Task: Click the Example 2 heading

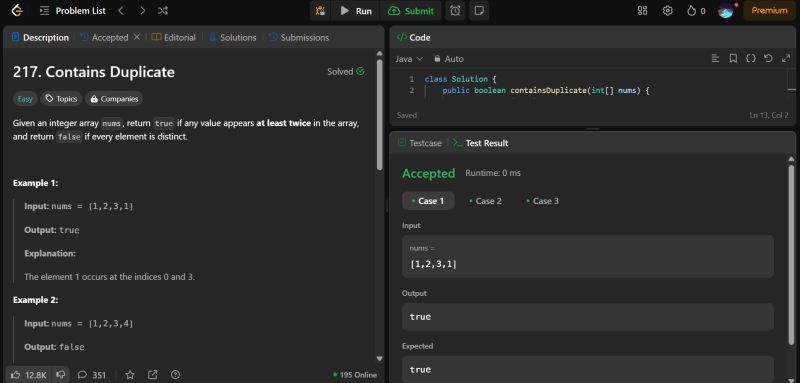Action: click(x=35, y=300)
